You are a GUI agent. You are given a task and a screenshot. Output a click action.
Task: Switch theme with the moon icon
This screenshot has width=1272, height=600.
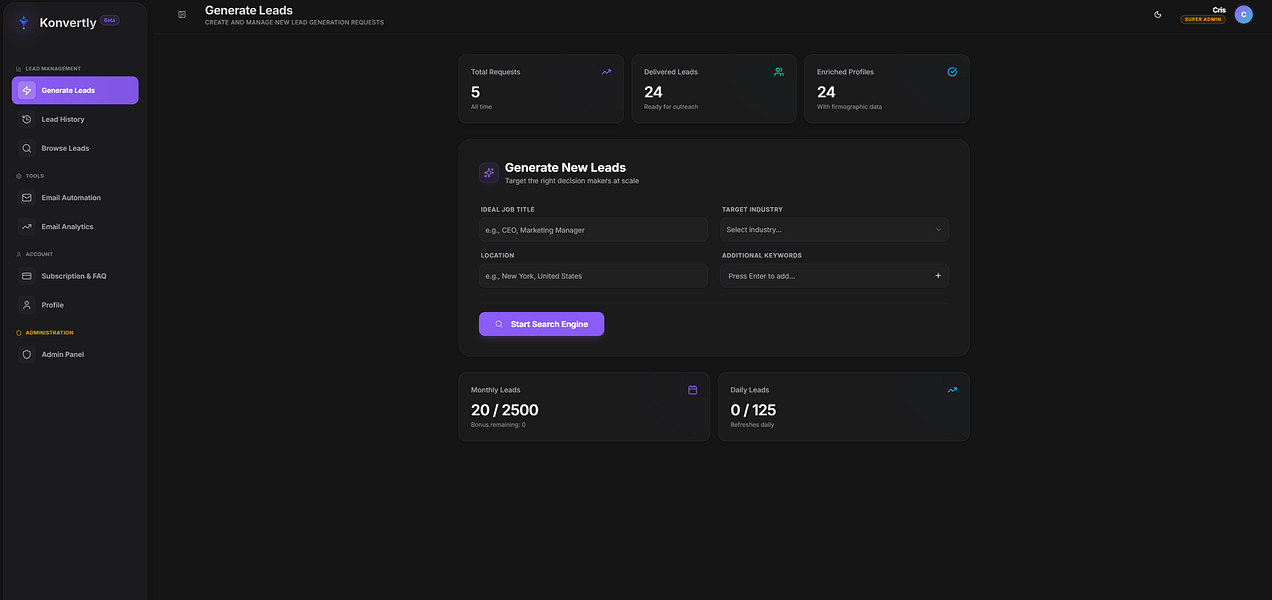(1158, 14)
